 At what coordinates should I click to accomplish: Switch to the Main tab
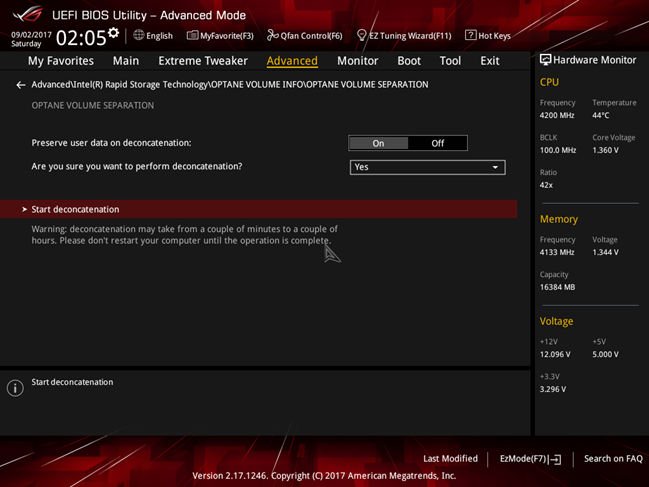[126, 61]
